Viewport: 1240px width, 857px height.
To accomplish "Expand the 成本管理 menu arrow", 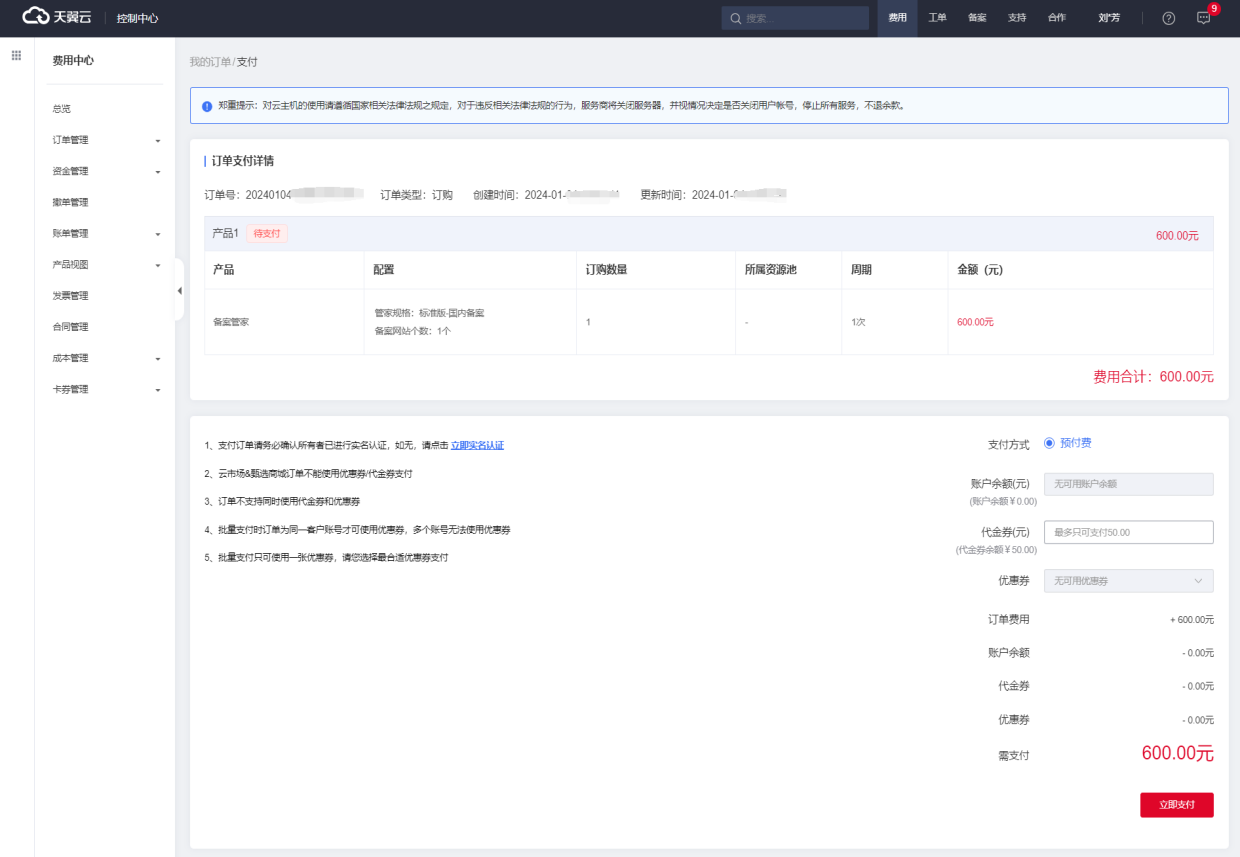I will pos(158,358).
